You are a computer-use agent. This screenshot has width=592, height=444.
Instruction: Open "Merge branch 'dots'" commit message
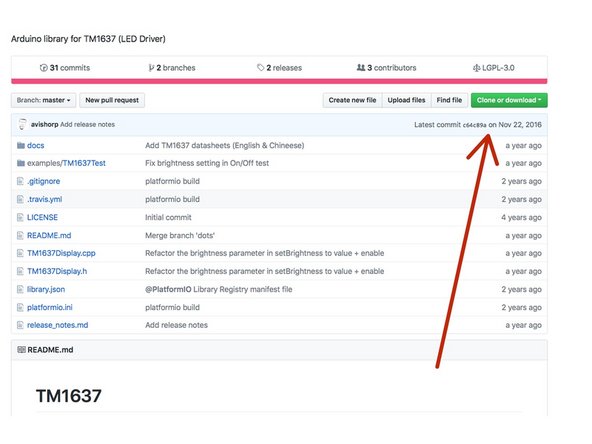180,236
